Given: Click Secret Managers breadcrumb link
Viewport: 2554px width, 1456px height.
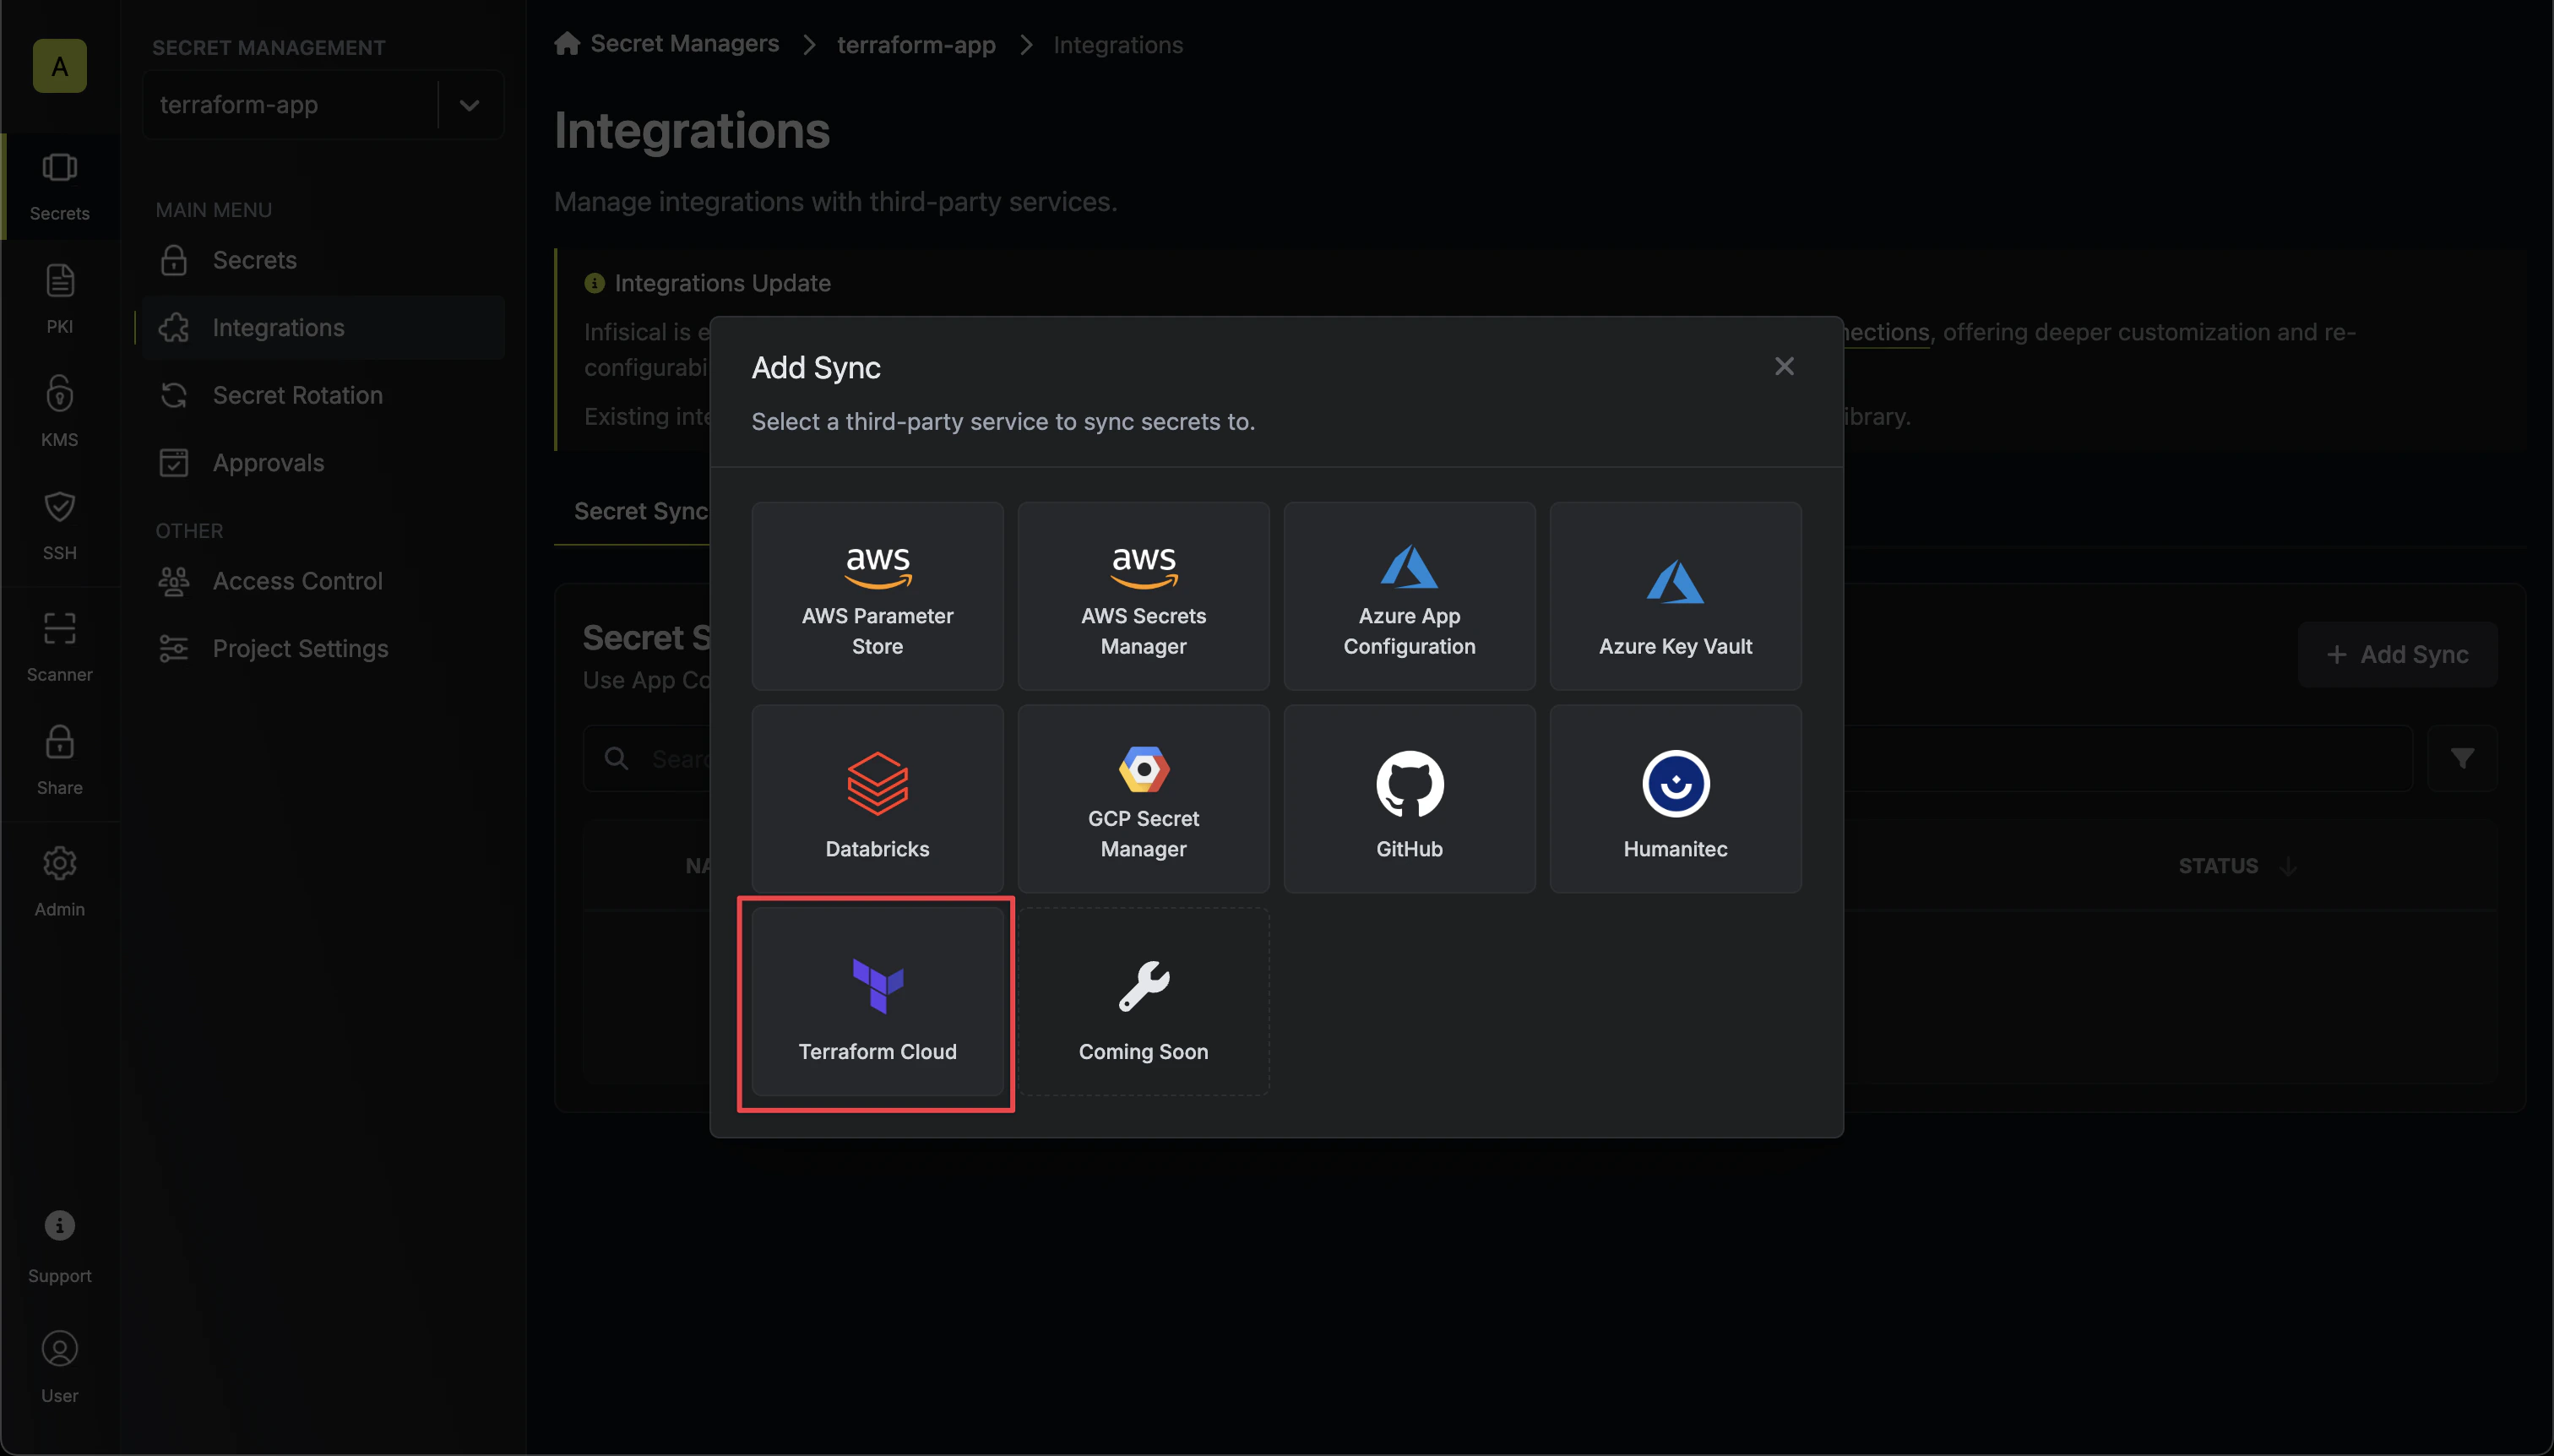Looking at the screenshot, I should click(x=684, y=44).
